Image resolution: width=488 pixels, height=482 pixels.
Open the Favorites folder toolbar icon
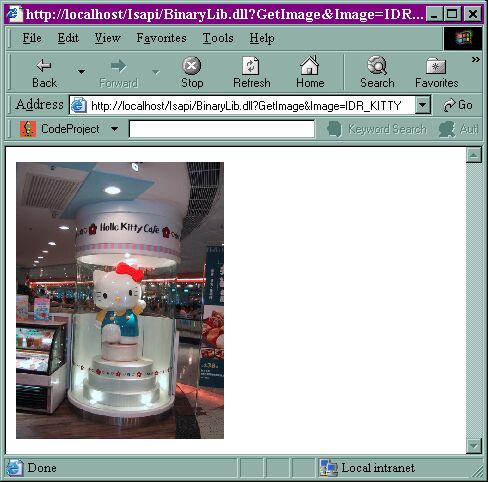(436, 66)
